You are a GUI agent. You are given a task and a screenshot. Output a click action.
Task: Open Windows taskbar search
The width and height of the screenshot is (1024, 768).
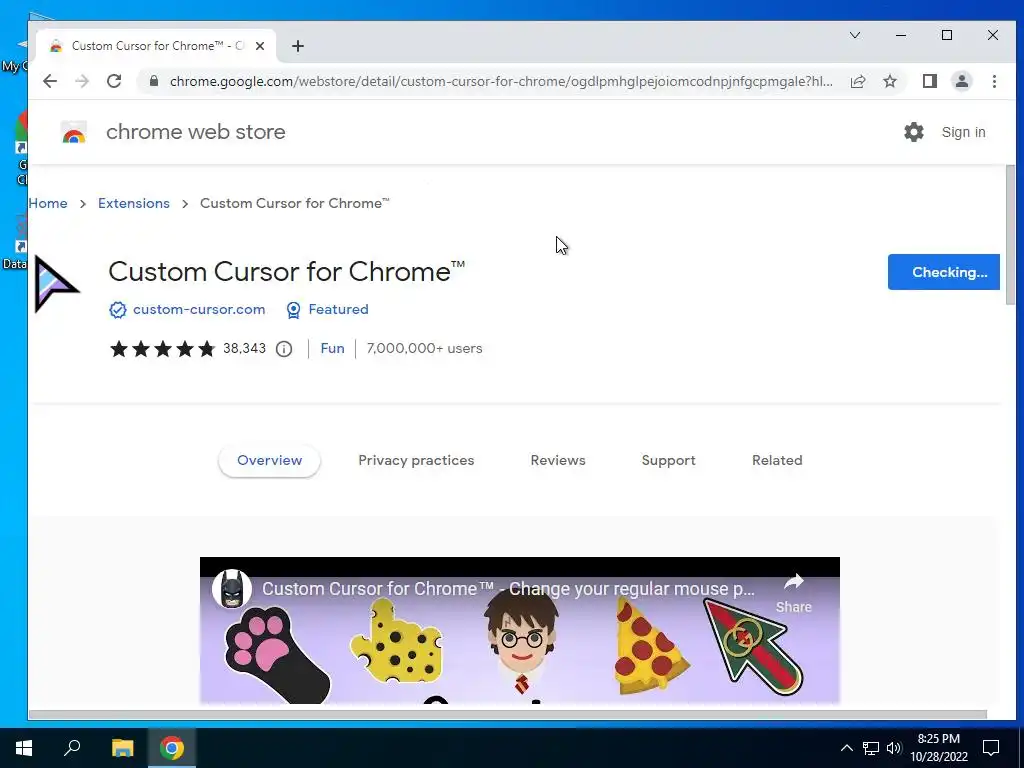72,748
